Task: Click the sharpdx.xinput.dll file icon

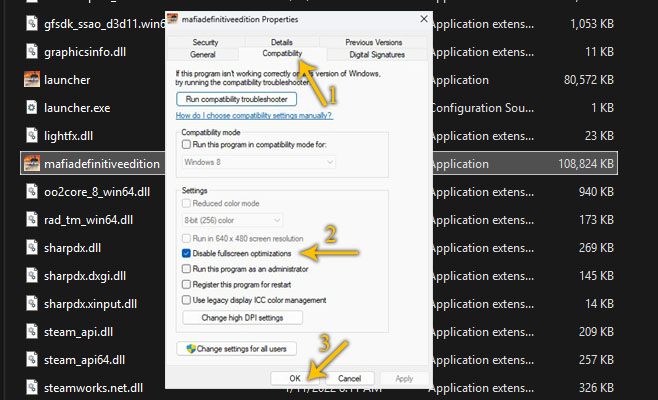Action: [x=32, y=303]
